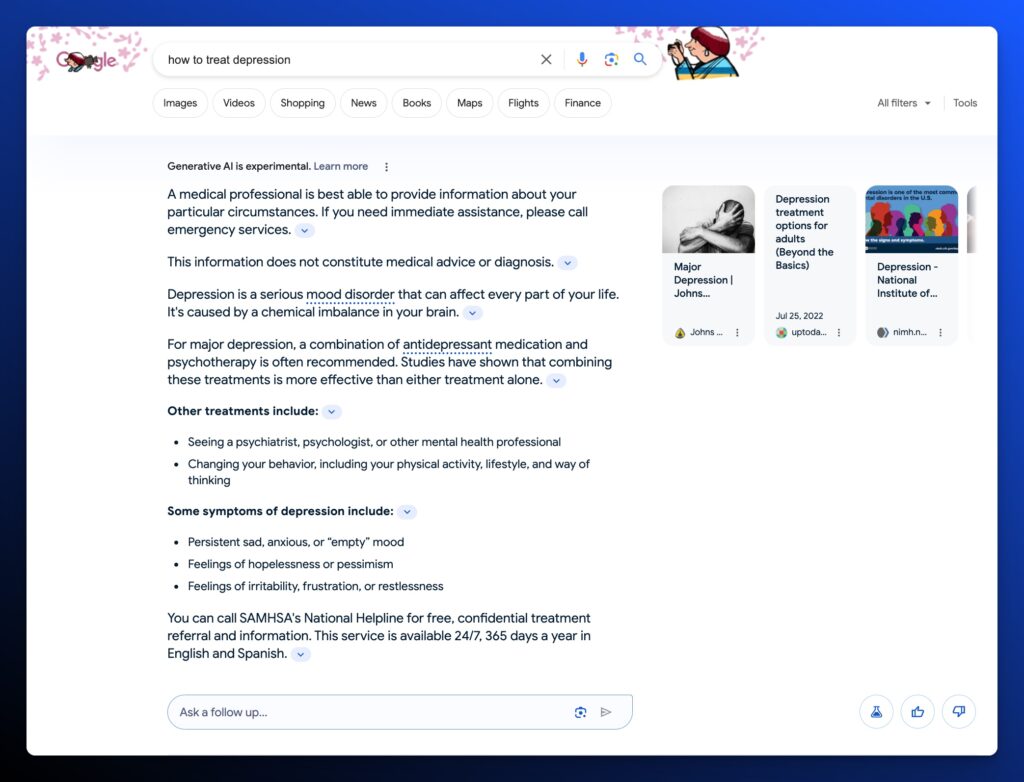Switch to the Images tab
Viewport: 1024px width, 782px height.
(x=180, y=103)
